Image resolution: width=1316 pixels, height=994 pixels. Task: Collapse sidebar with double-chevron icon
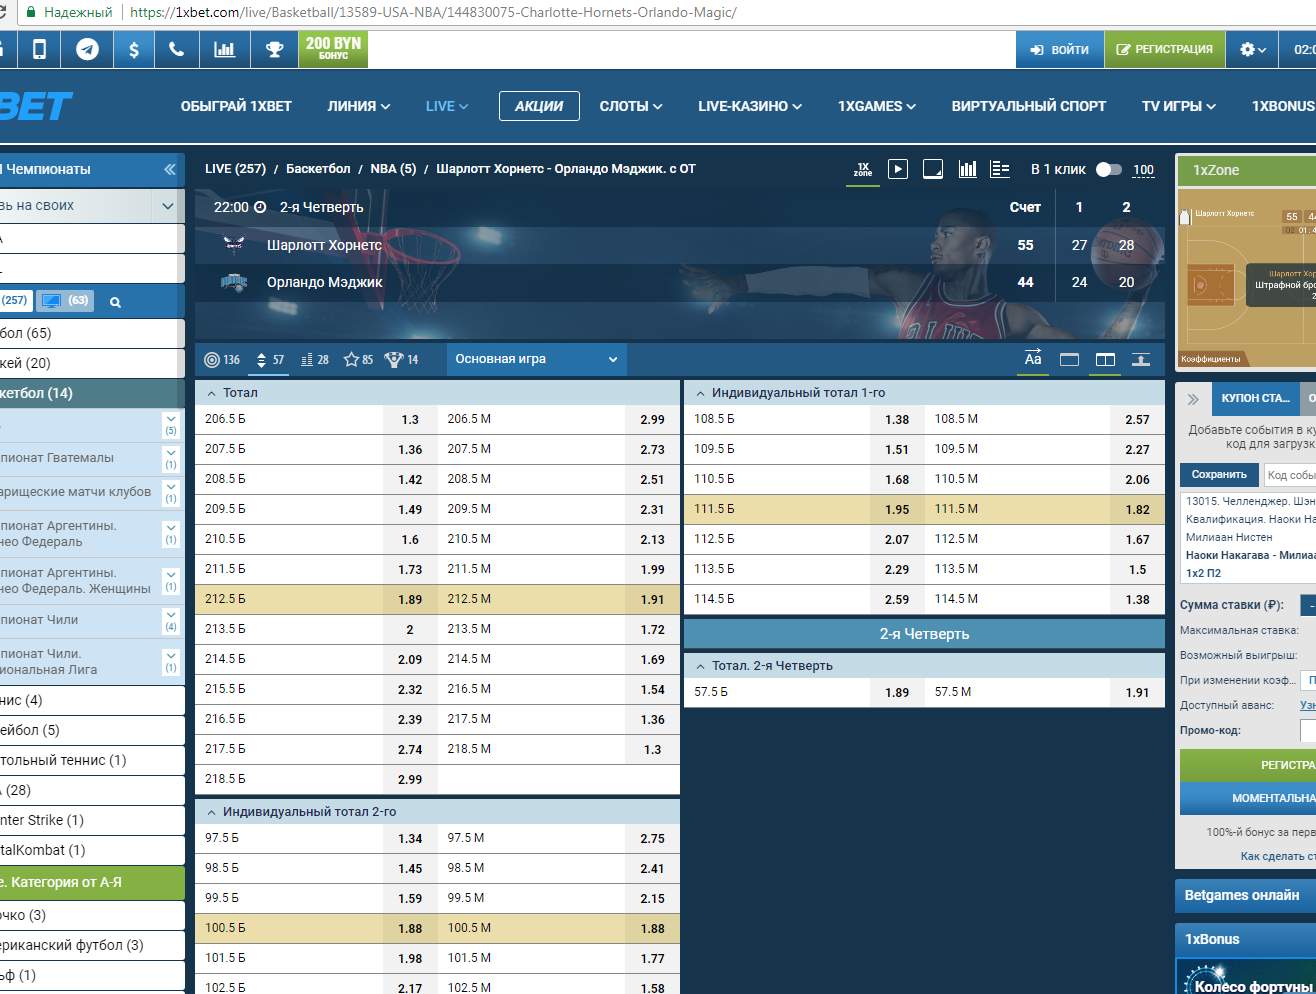170,169
